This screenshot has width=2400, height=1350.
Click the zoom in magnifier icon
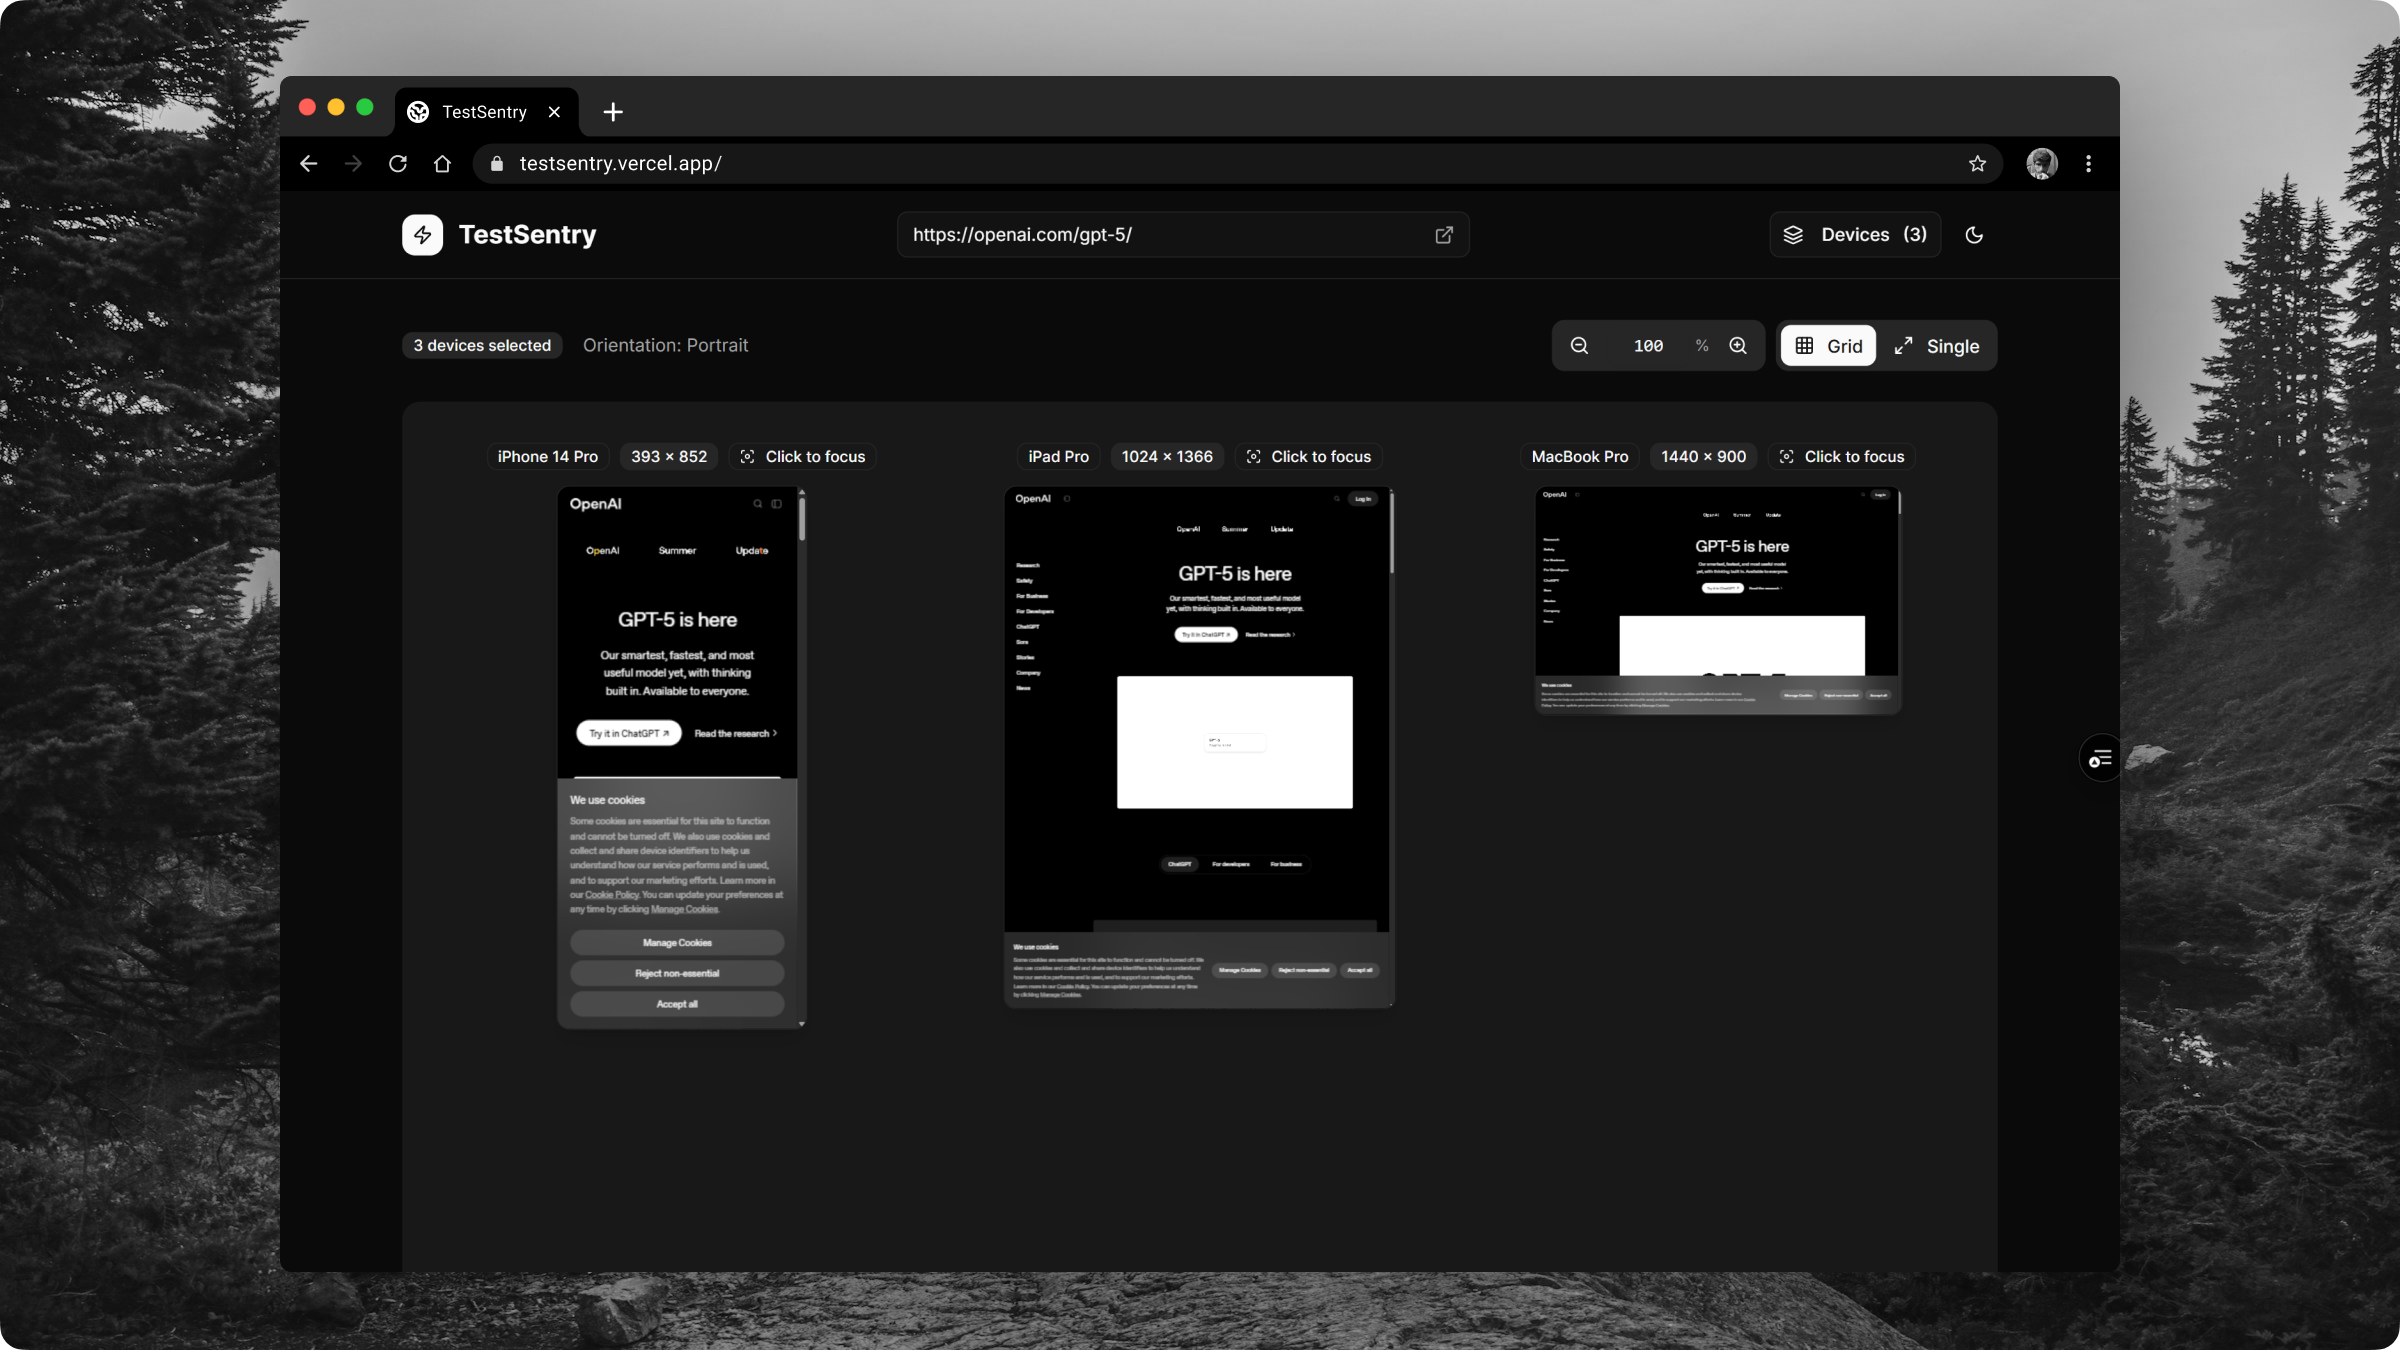click(x=1738, y=346)
